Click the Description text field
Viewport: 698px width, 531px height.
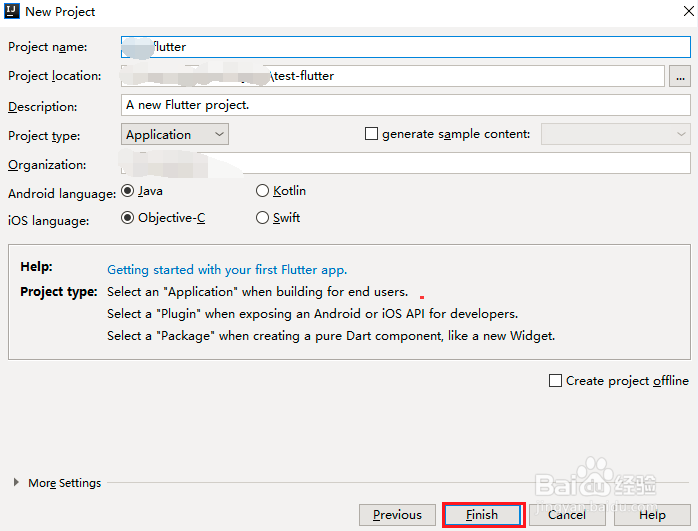[x=406, y=105]
